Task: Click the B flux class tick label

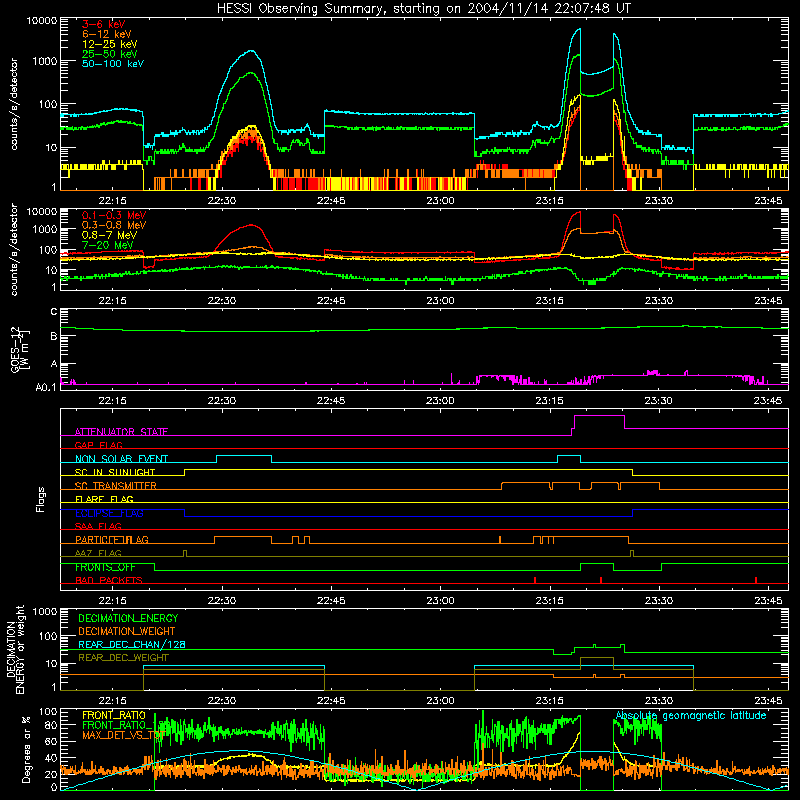Action: click(54, 336)
